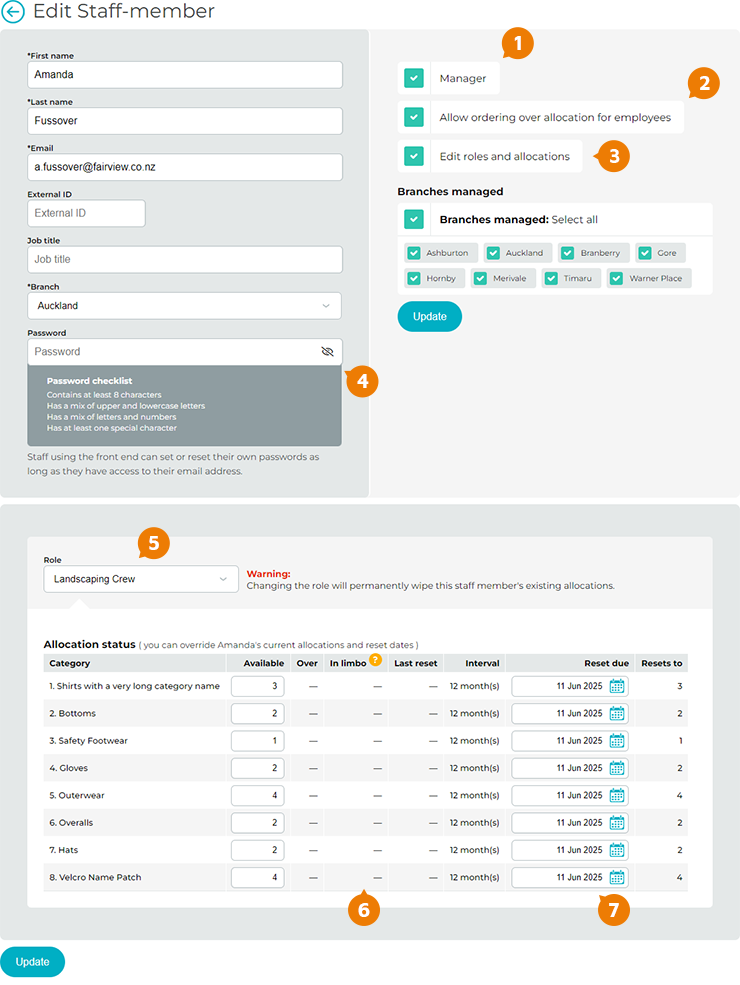Click the External ID input field

(87, 213)
